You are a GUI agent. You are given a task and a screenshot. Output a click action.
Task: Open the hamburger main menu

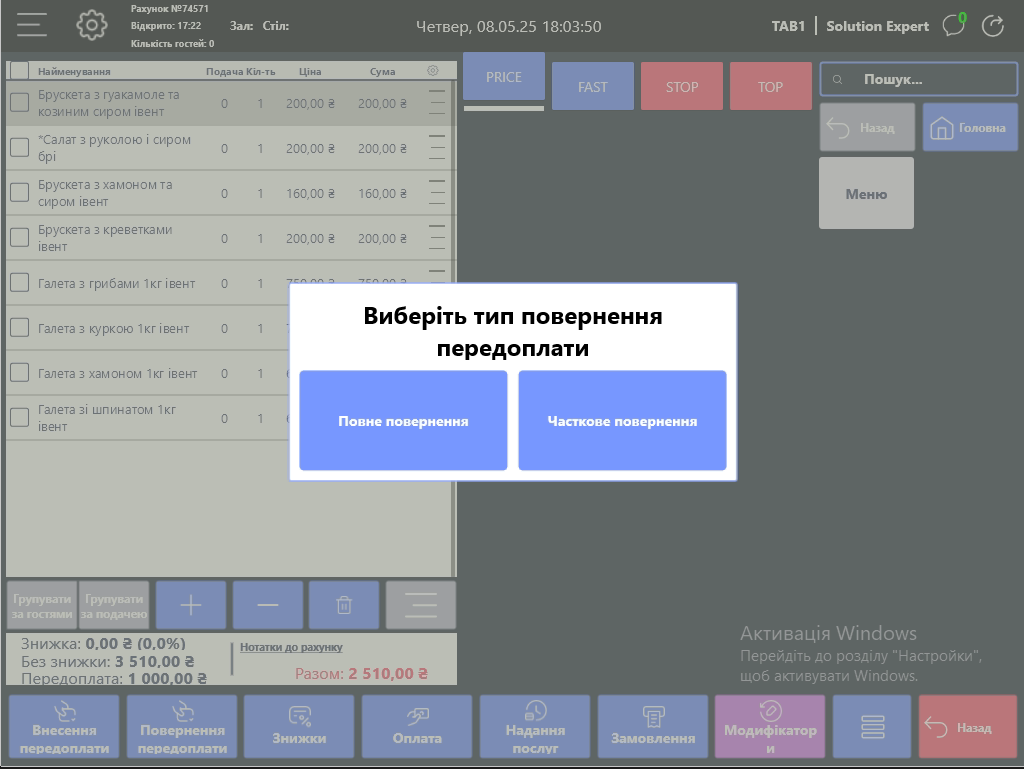(32, 25)
